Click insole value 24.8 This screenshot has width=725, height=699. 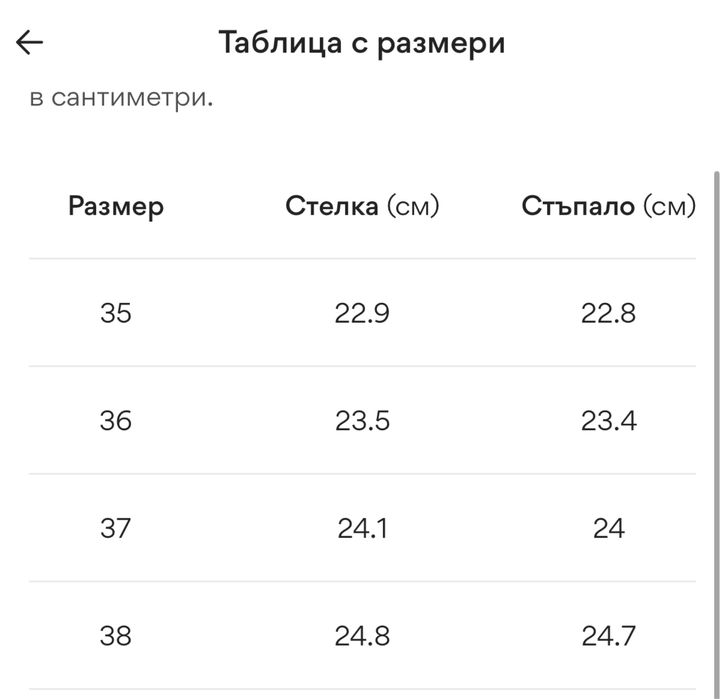(x=362, y=636)
